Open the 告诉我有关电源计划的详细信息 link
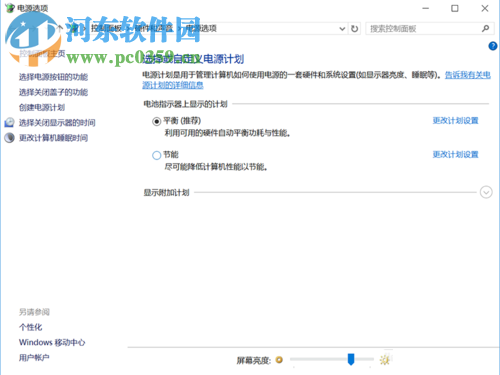The image size is (500, 375). coord(468,75)
